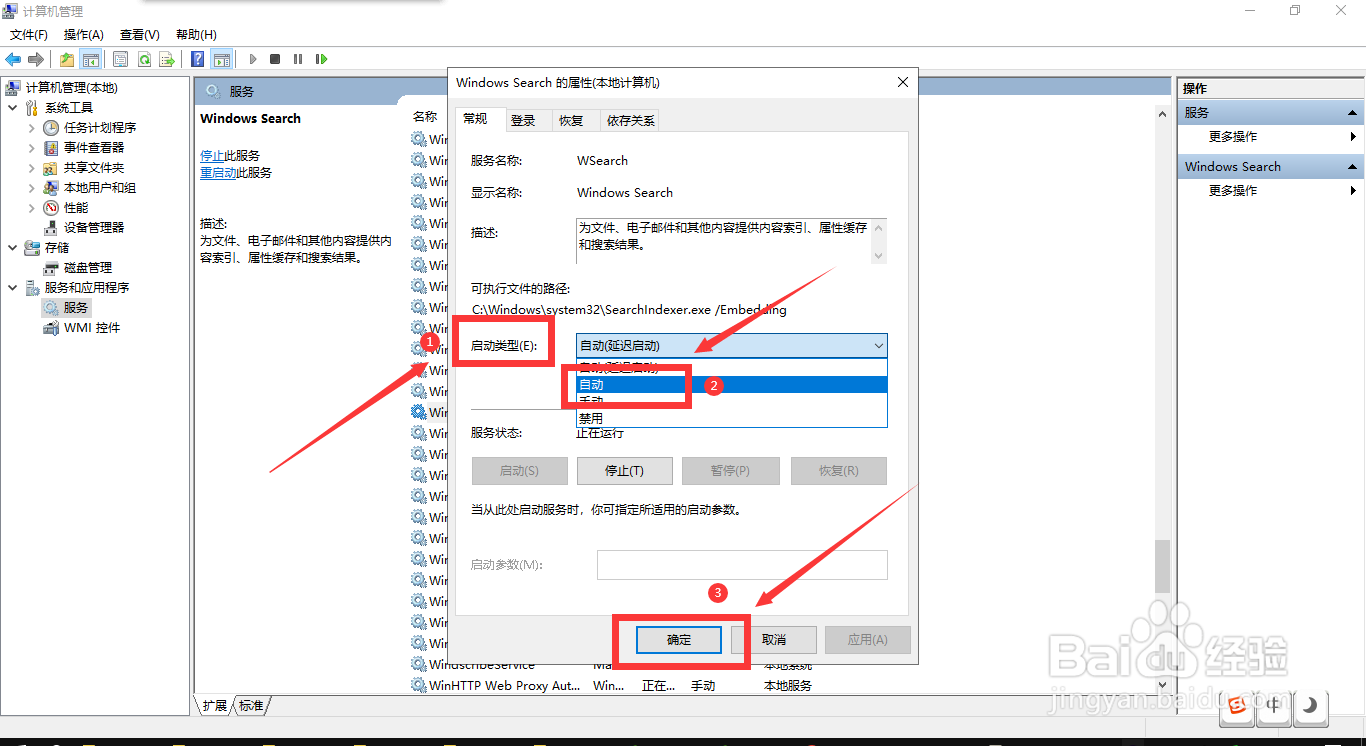Click the 确定 button
Viewport: 1366px width, 746px height.
tap(679, 640)
